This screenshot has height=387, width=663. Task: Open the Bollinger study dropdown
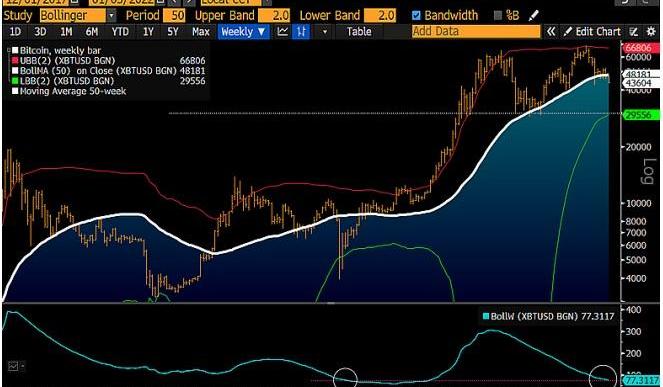coord(111,16)
